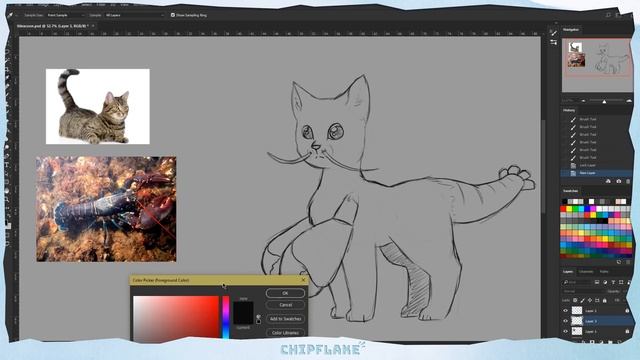The width and height of the screenshot is (640, 360).
Task: Pick the pure blue swatch
Action: pyautogui.click(x=588, y=209)
